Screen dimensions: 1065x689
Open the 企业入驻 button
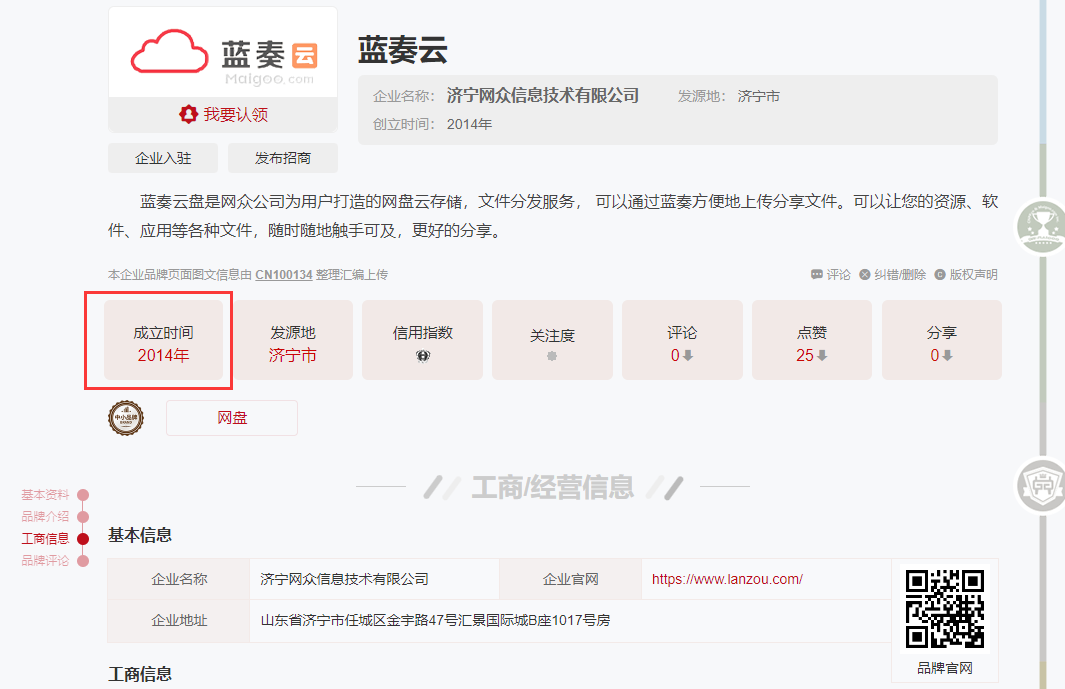pos(163,158)
